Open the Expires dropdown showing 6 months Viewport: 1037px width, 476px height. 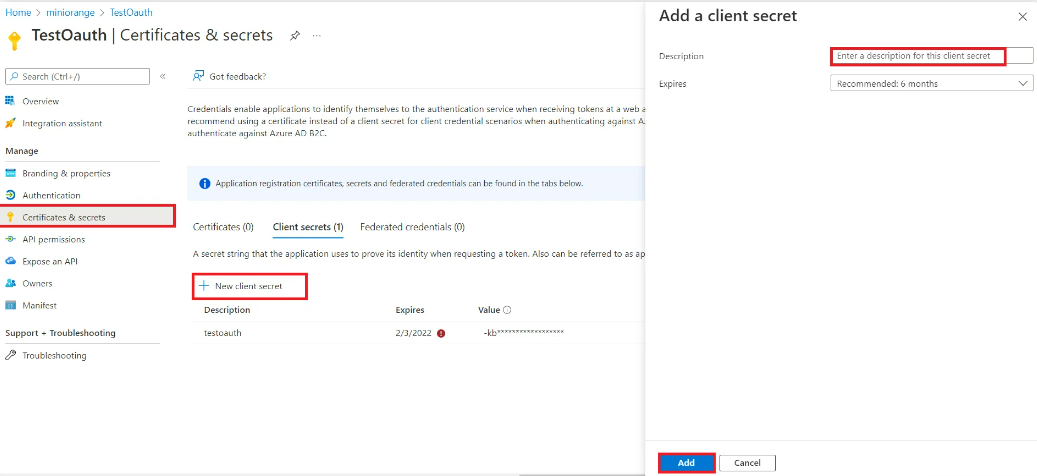point(931,84)
